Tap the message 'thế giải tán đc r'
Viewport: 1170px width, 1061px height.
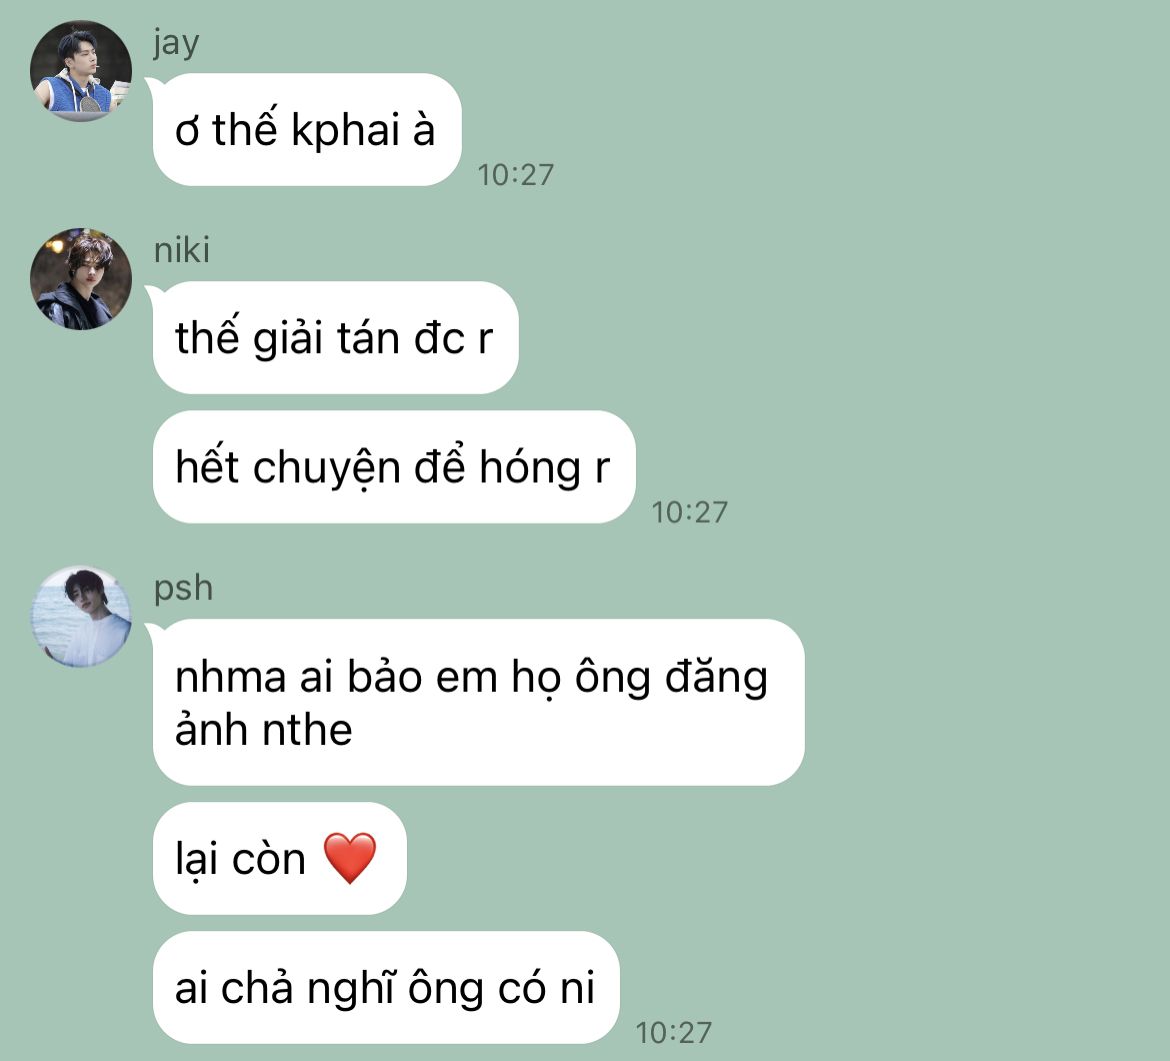(x=335, y=337)
